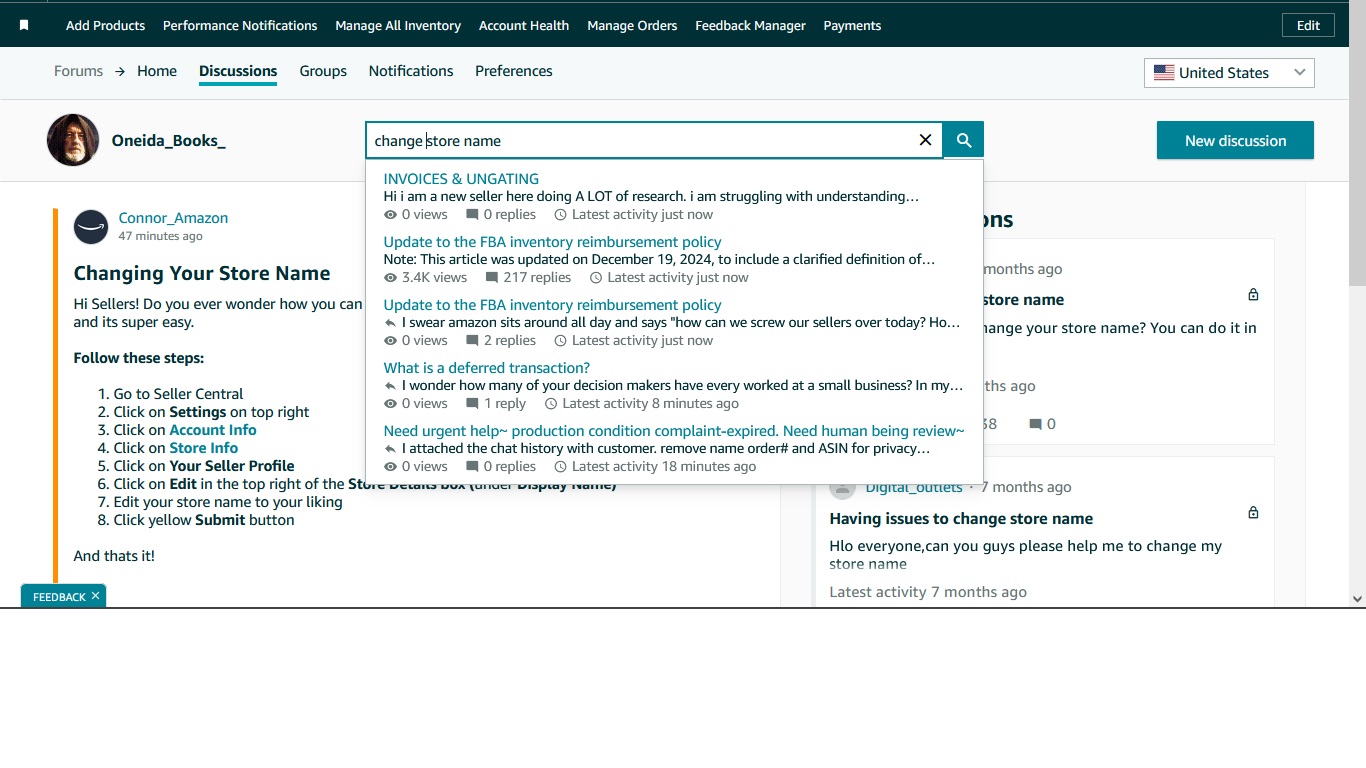Click the Forums breadcrumb link
This screenshot has height=768, width=1366.
coord(78,71)
